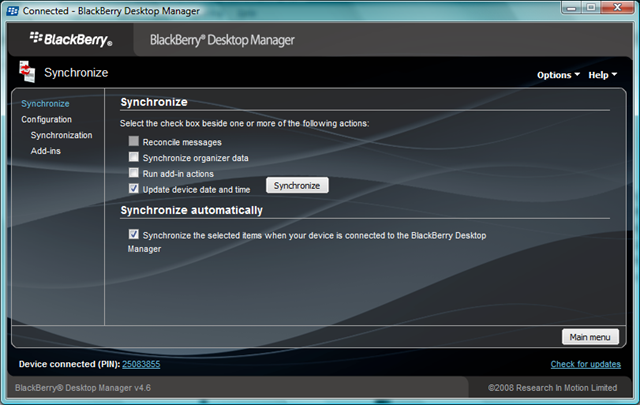
Task: Go to Synchronization under Configuration
Action: click(61, 135)
